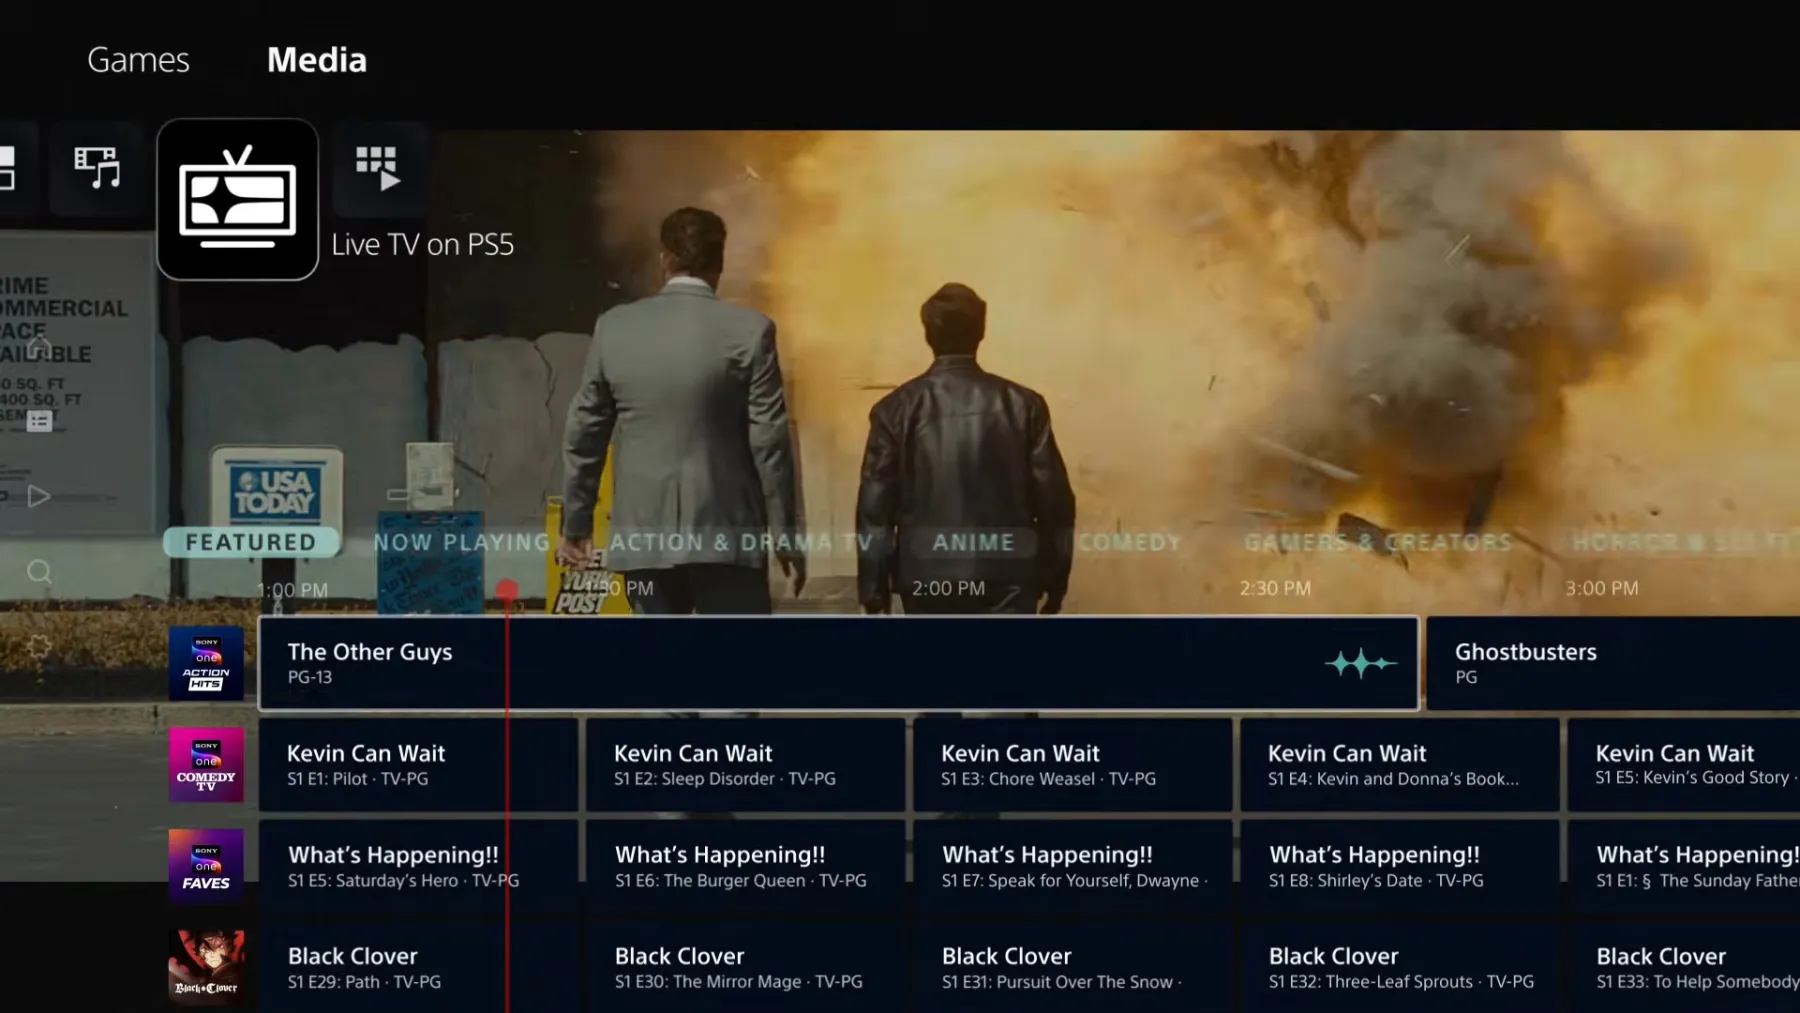1800x1013 pixels.
Task: Open Black Clover S1 E32: Three-Leaf Sprouts
Action: point(1400,967)
